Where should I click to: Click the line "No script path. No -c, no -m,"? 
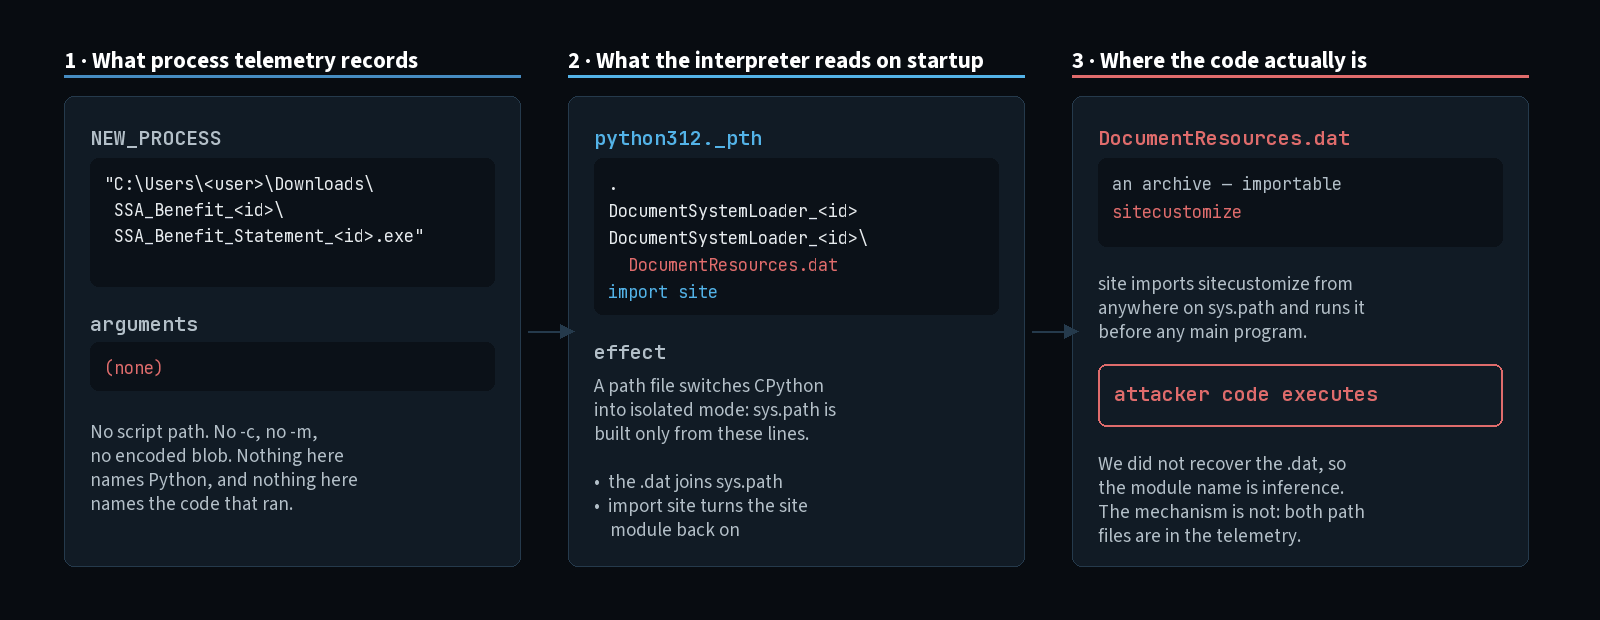(204, 432)
